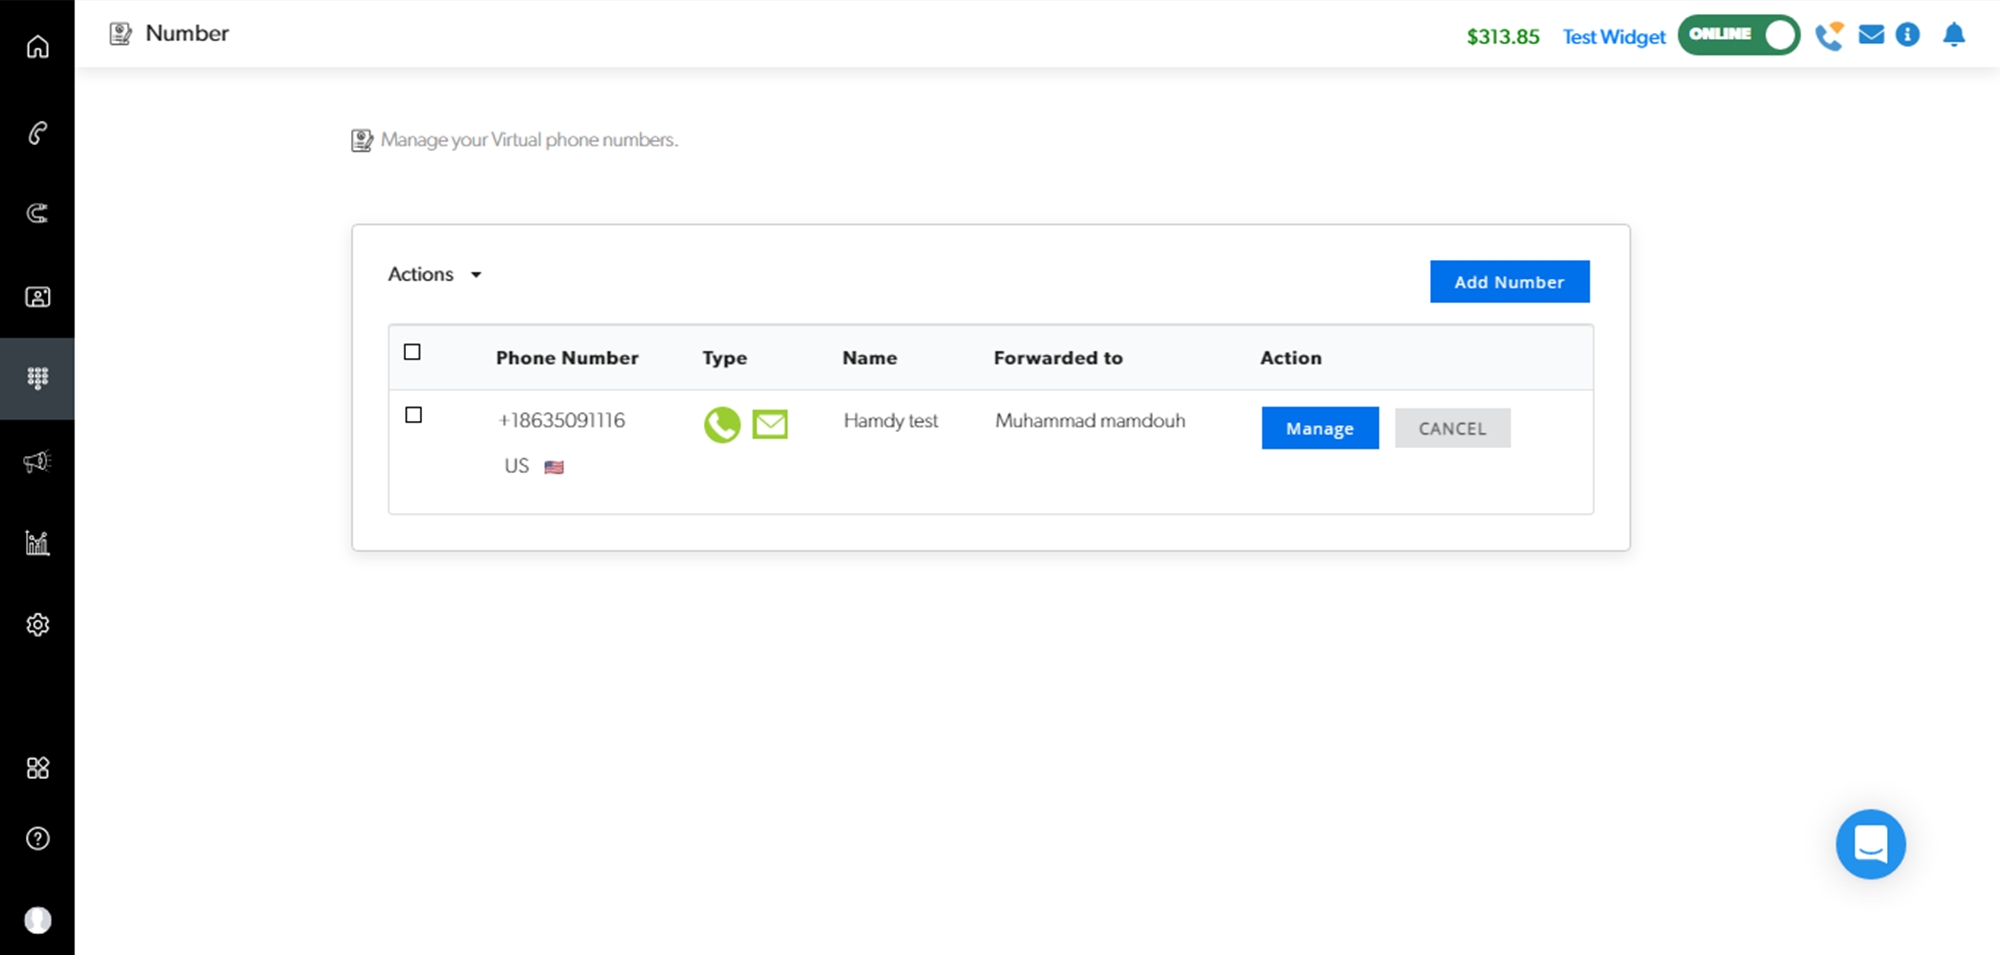
Task: Open the Settings gear icon
Action: pyautogui.click(x=37, y=625)
